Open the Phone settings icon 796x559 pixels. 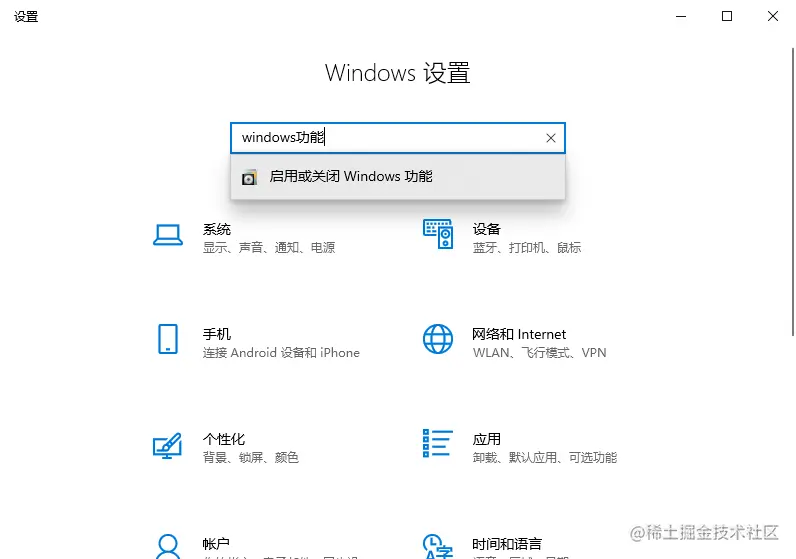168,339
